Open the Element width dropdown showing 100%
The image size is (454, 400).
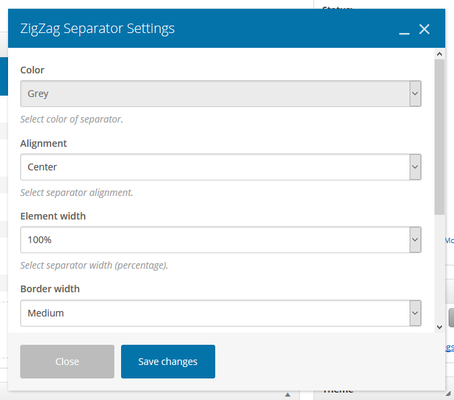(221, 240)
